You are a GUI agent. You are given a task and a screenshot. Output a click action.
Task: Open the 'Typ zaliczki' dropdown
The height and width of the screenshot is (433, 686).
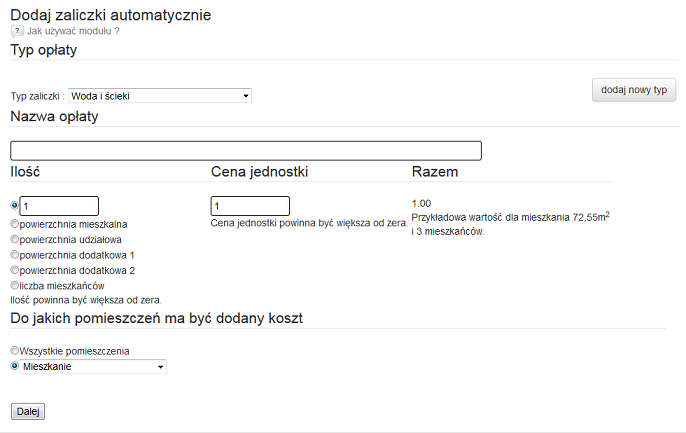[x=160, y=96]
